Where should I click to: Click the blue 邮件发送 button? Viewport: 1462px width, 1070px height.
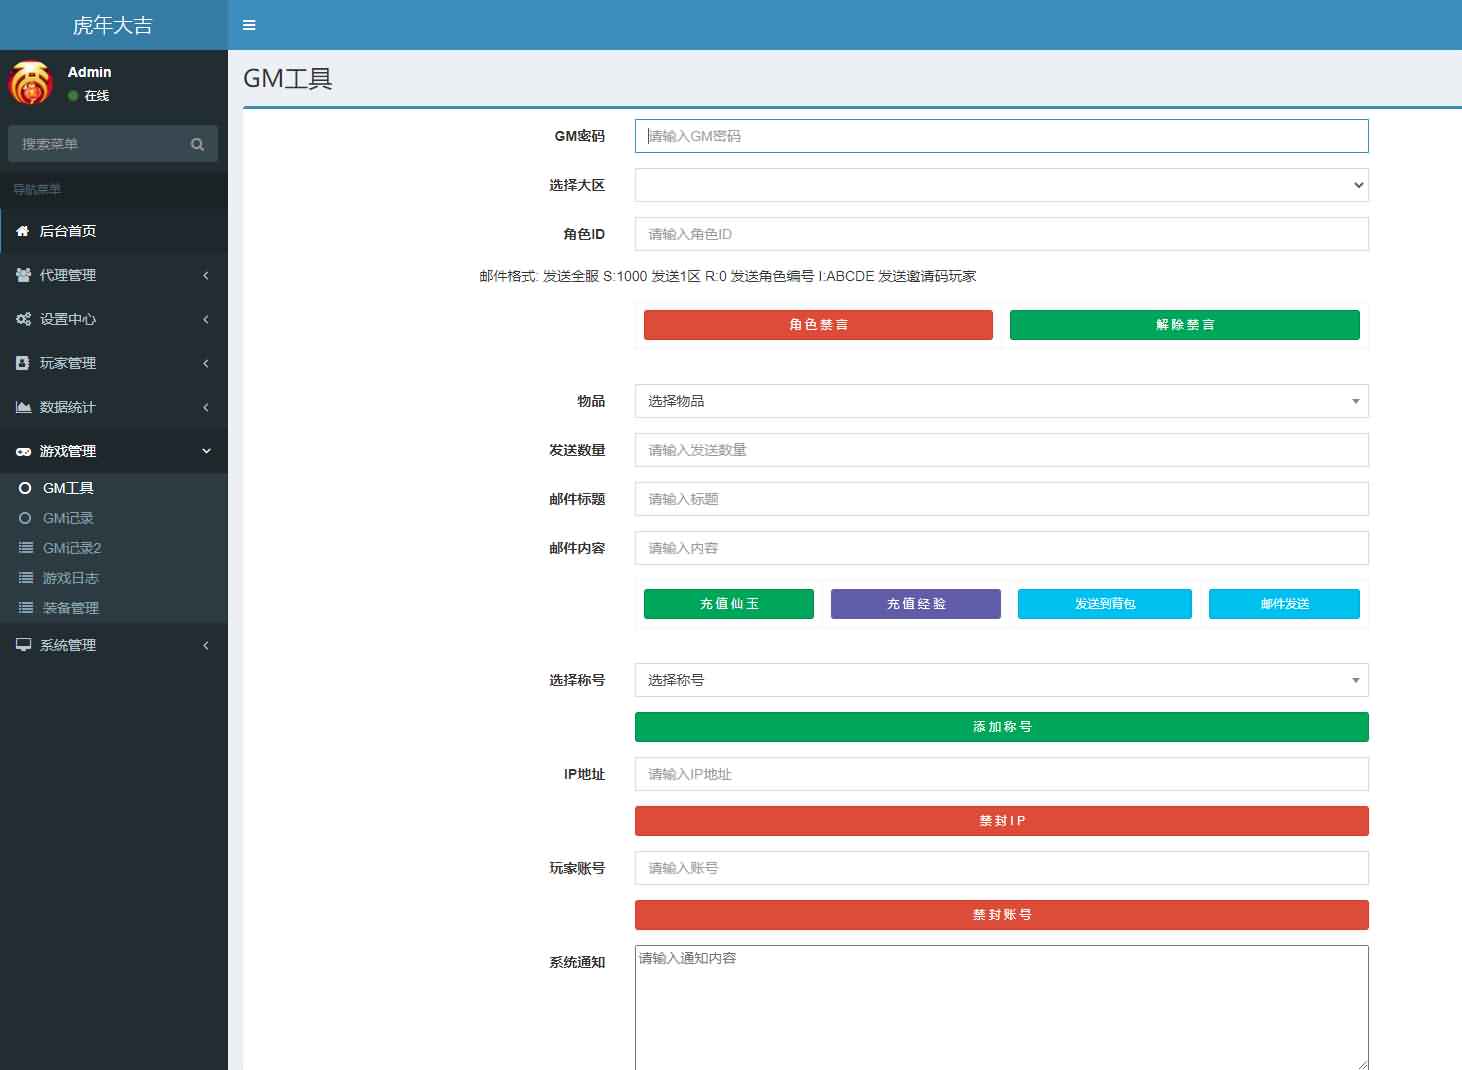(1284, 604)
